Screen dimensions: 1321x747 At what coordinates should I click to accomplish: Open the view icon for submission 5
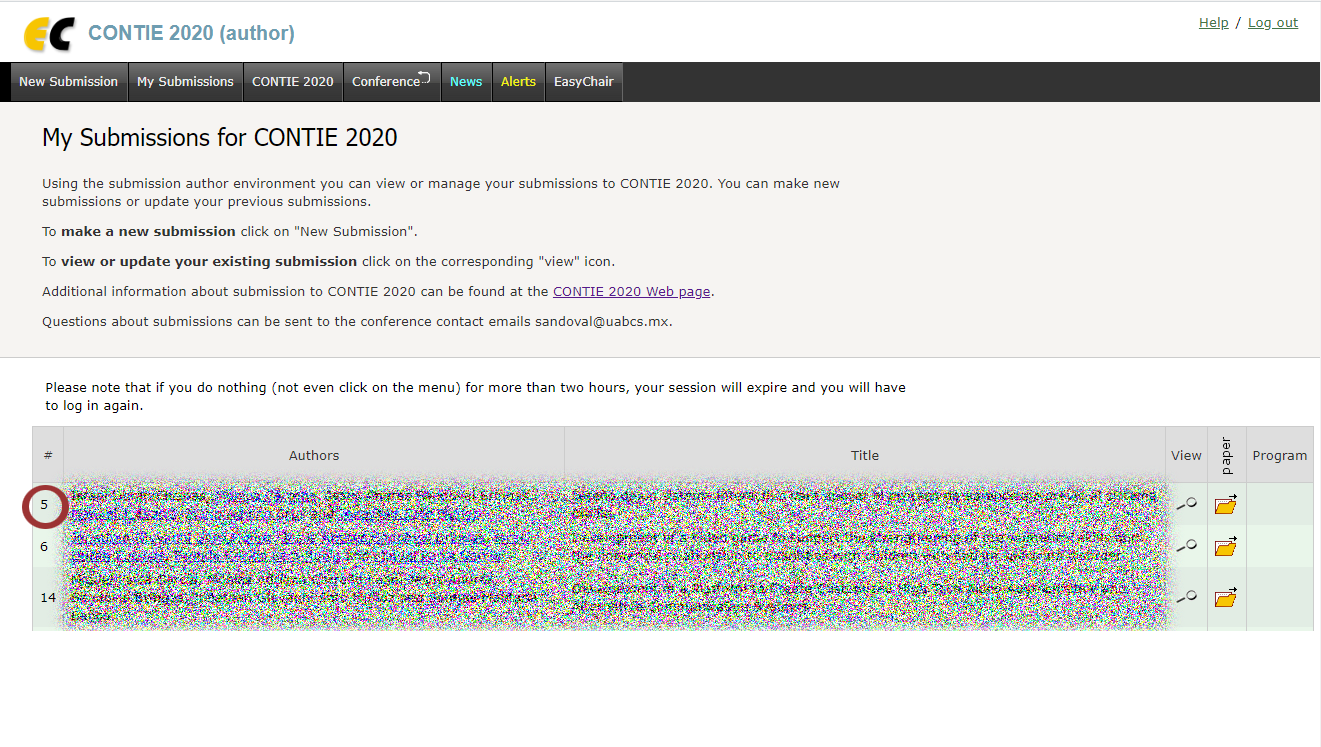tap(1186, 504)
